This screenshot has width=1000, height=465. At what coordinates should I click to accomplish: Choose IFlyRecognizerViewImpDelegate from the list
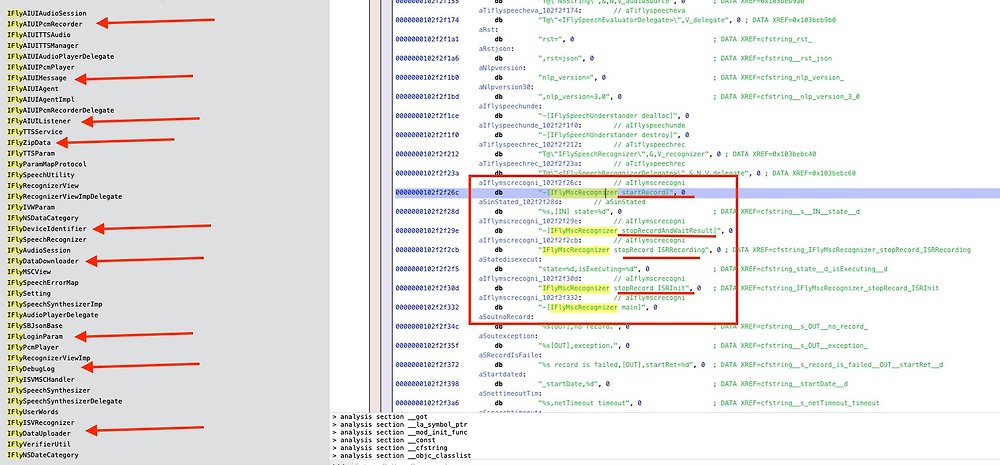point(64,196)
